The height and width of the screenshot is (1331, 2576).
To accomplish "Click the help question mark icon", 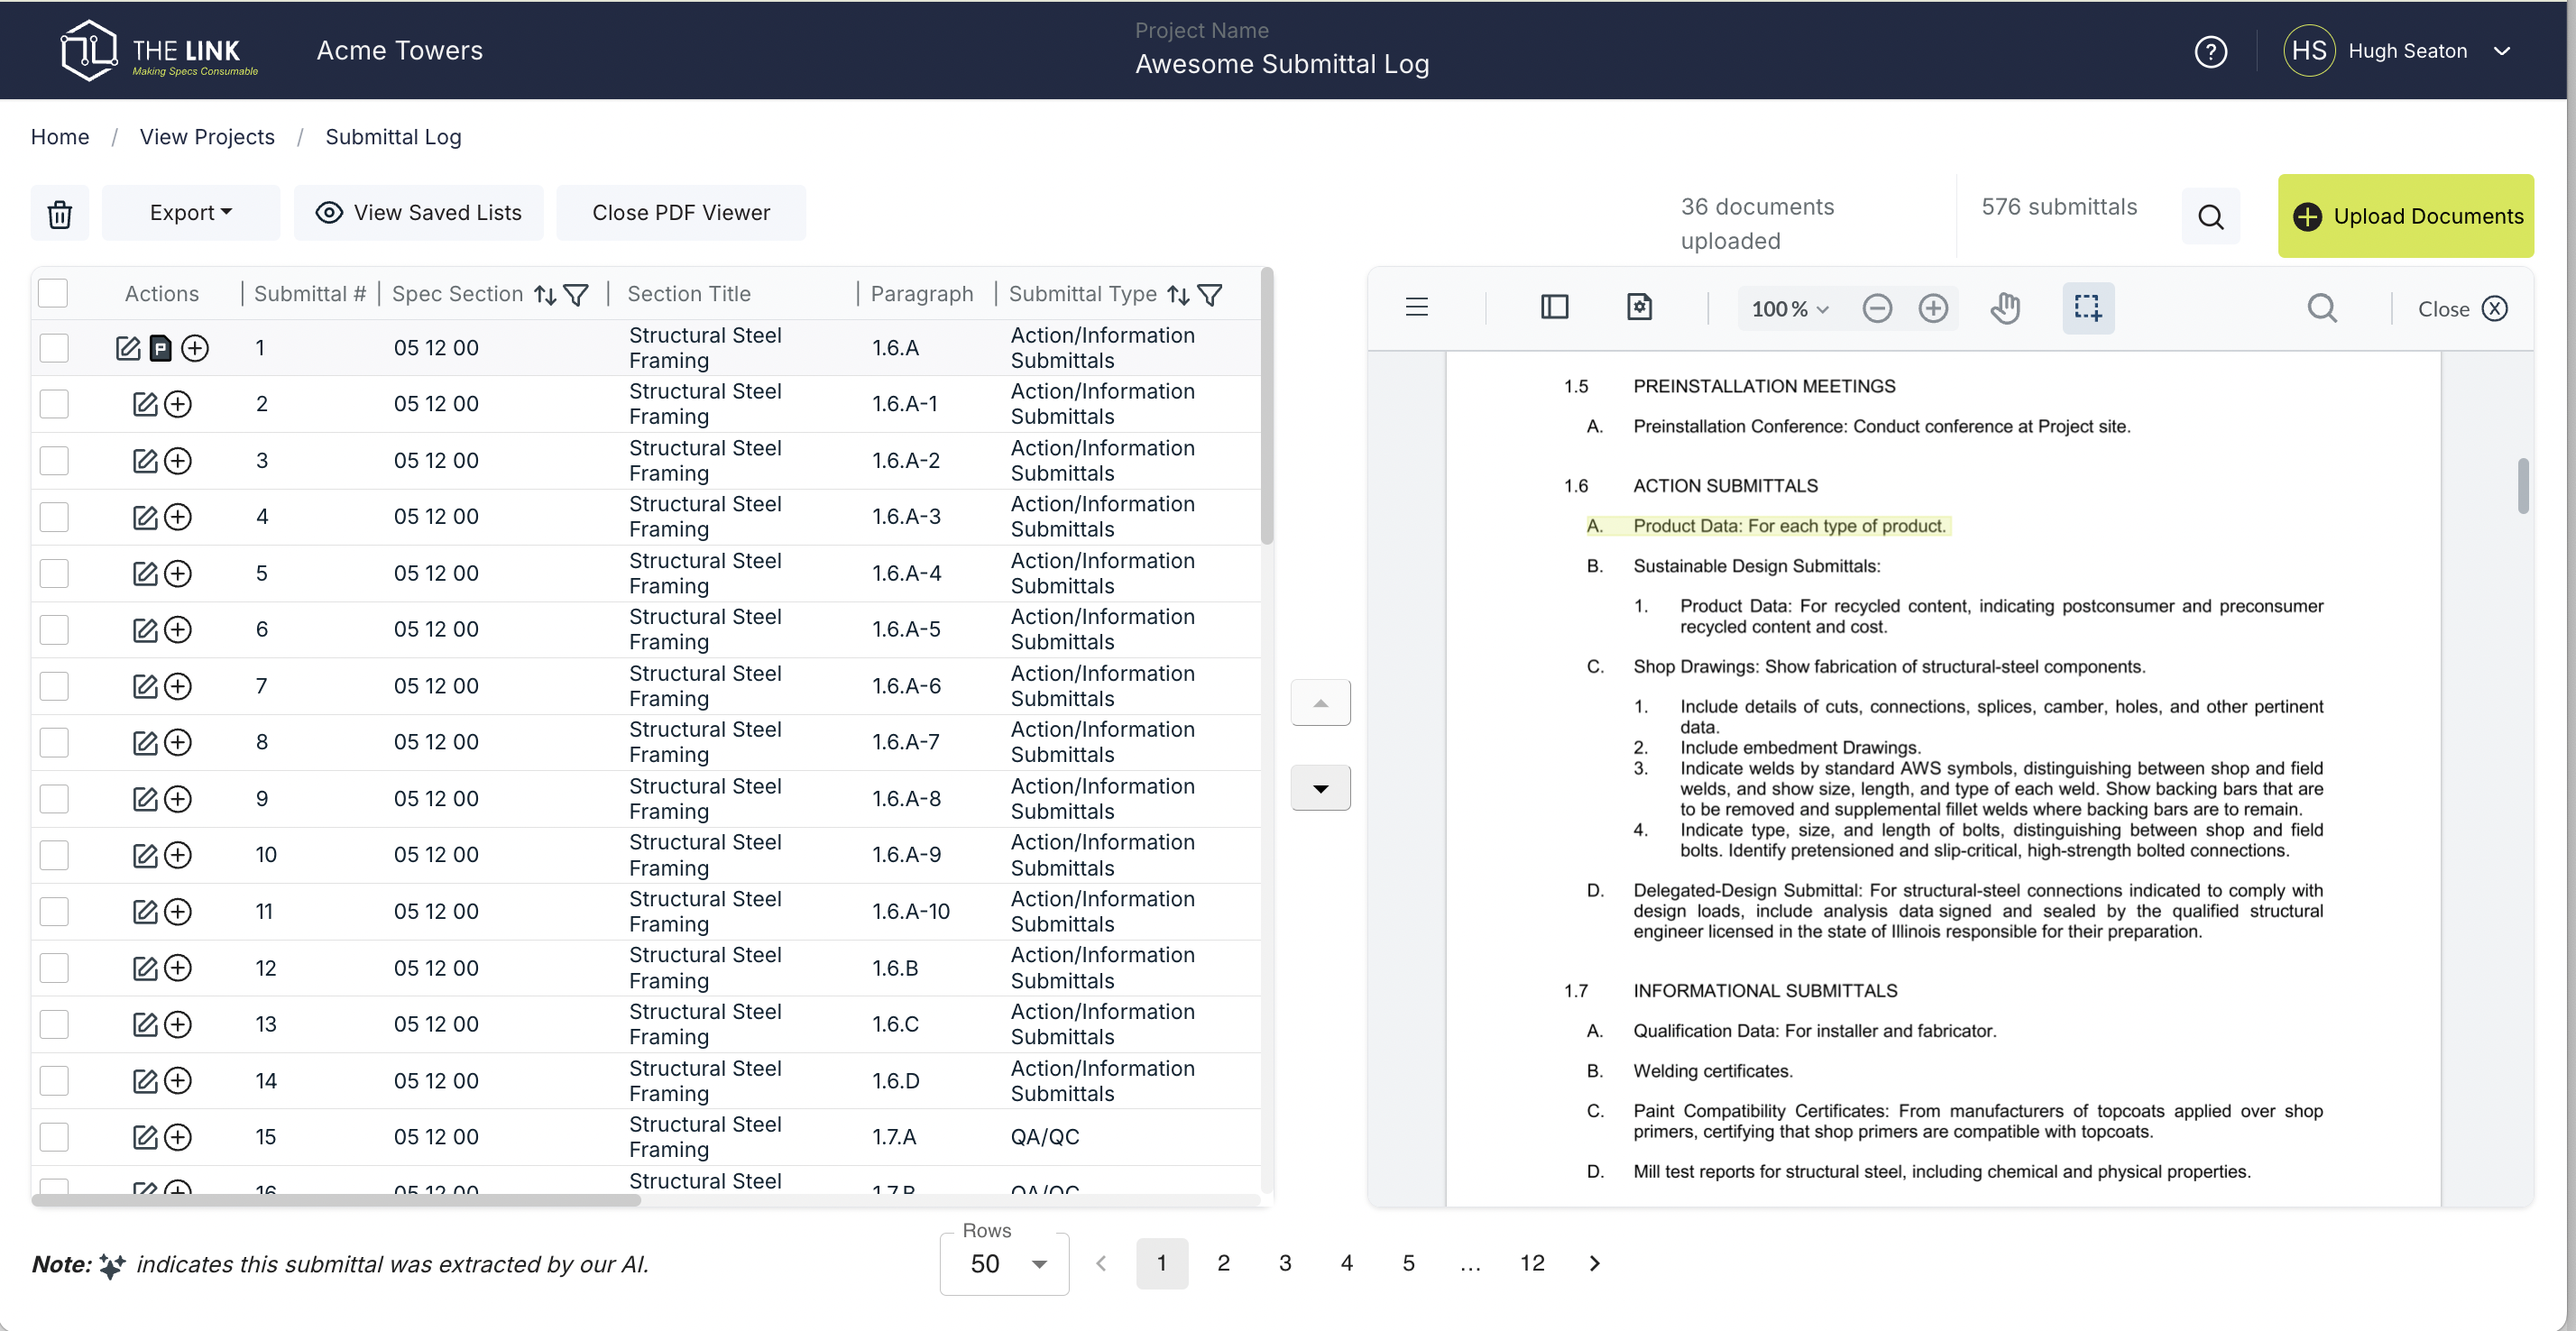I will [2210, 51].
